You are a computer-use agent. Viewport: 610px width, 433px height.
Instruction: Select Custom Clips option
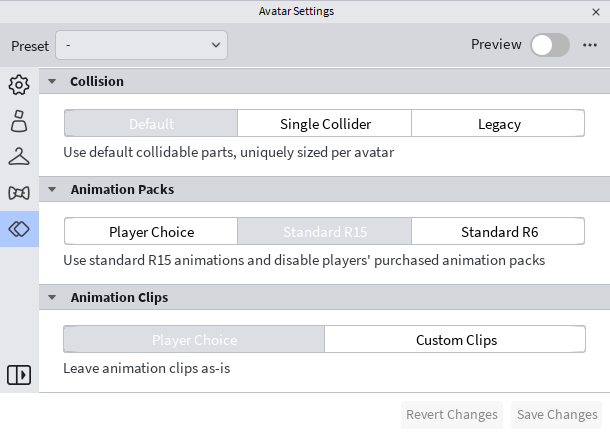tap(455, 340)
